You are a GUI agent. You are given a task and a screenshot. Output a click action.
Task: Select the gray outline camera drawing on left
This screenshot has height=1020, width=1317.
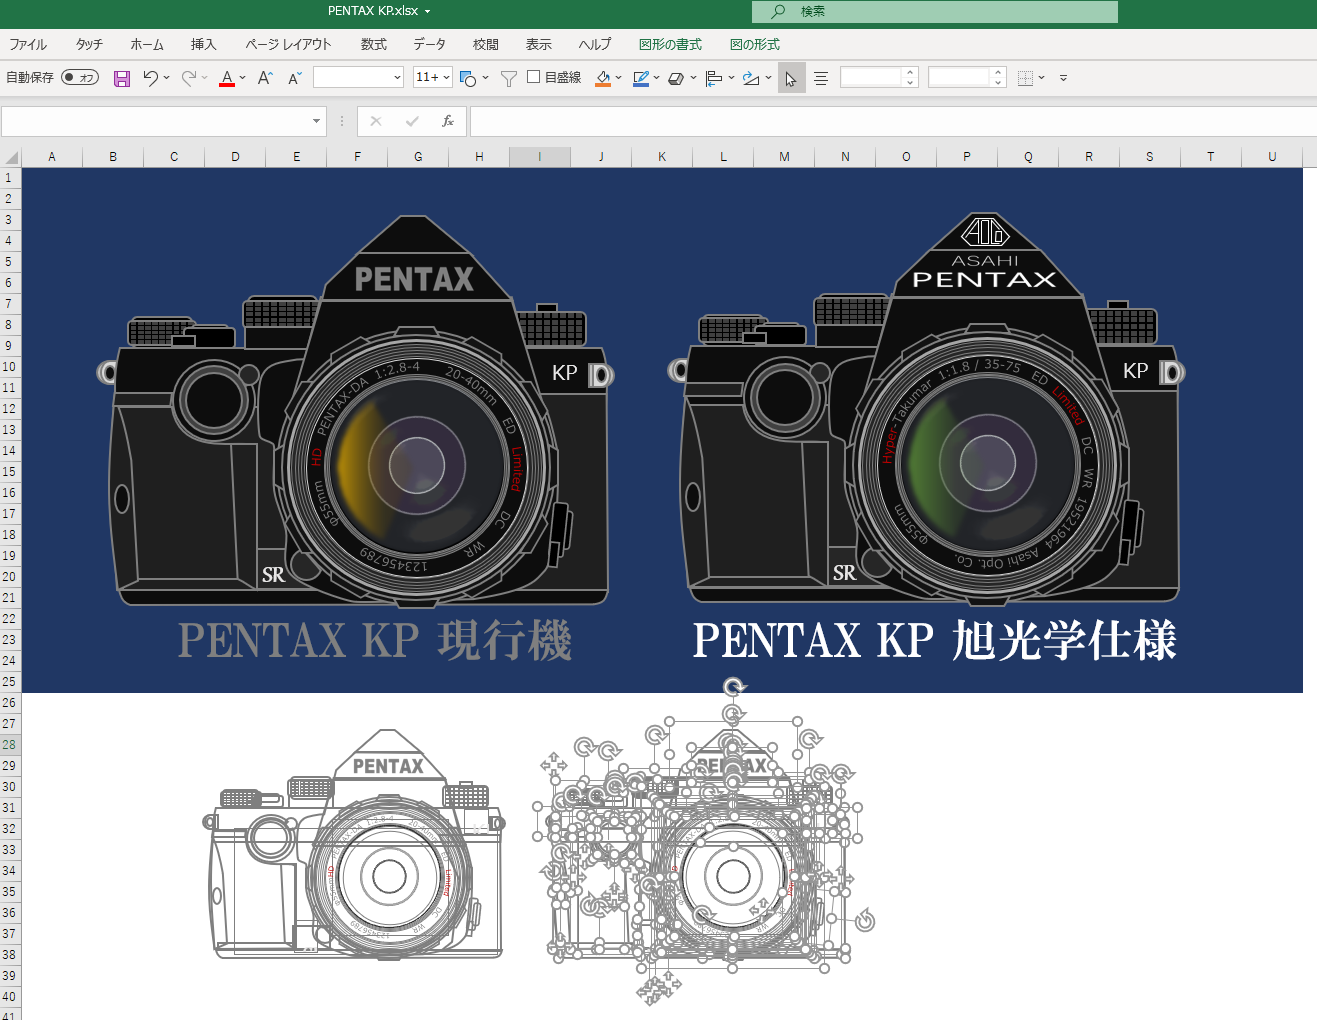356,845
